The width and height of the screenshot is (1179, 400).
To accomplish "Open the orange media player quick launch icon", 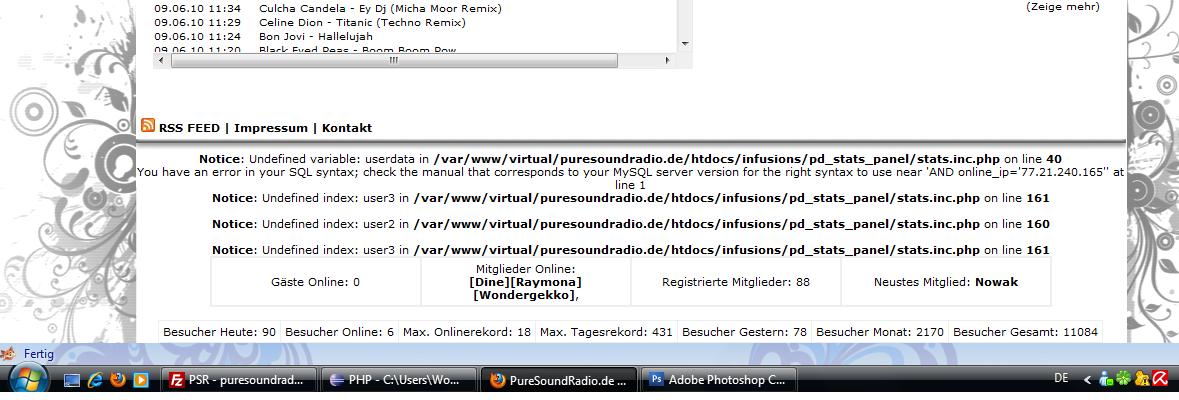I will pyautogui.click(x=141, y=380).
